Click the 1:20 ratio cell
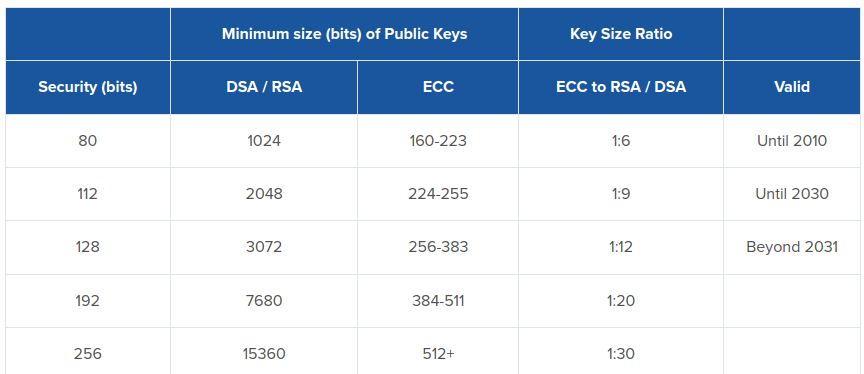The height and width of the screenshot is (374, 864). [620, 301]
